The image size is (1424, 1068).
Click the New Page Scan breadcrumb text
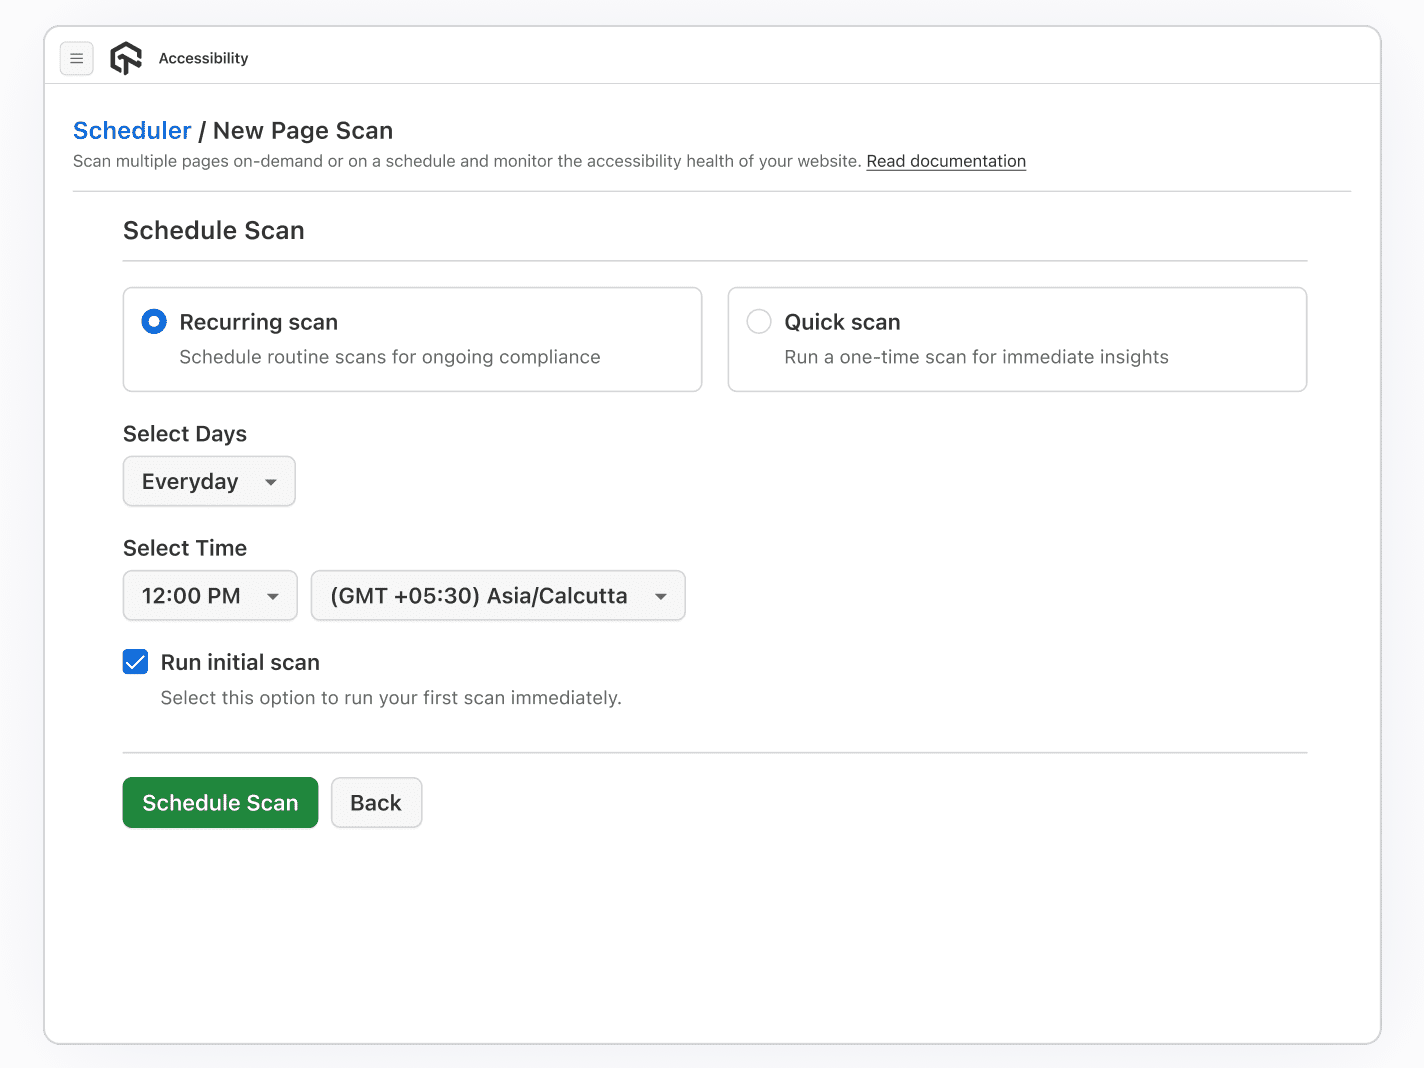point(302,131)
